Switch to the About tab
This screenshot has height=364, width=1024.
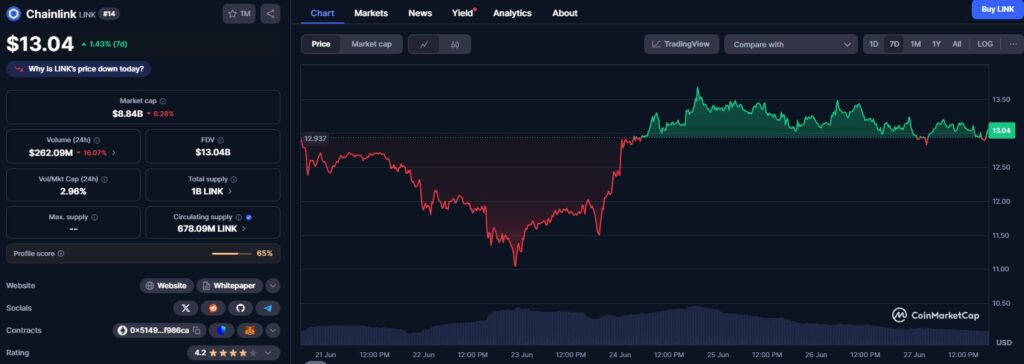[565, 13]
